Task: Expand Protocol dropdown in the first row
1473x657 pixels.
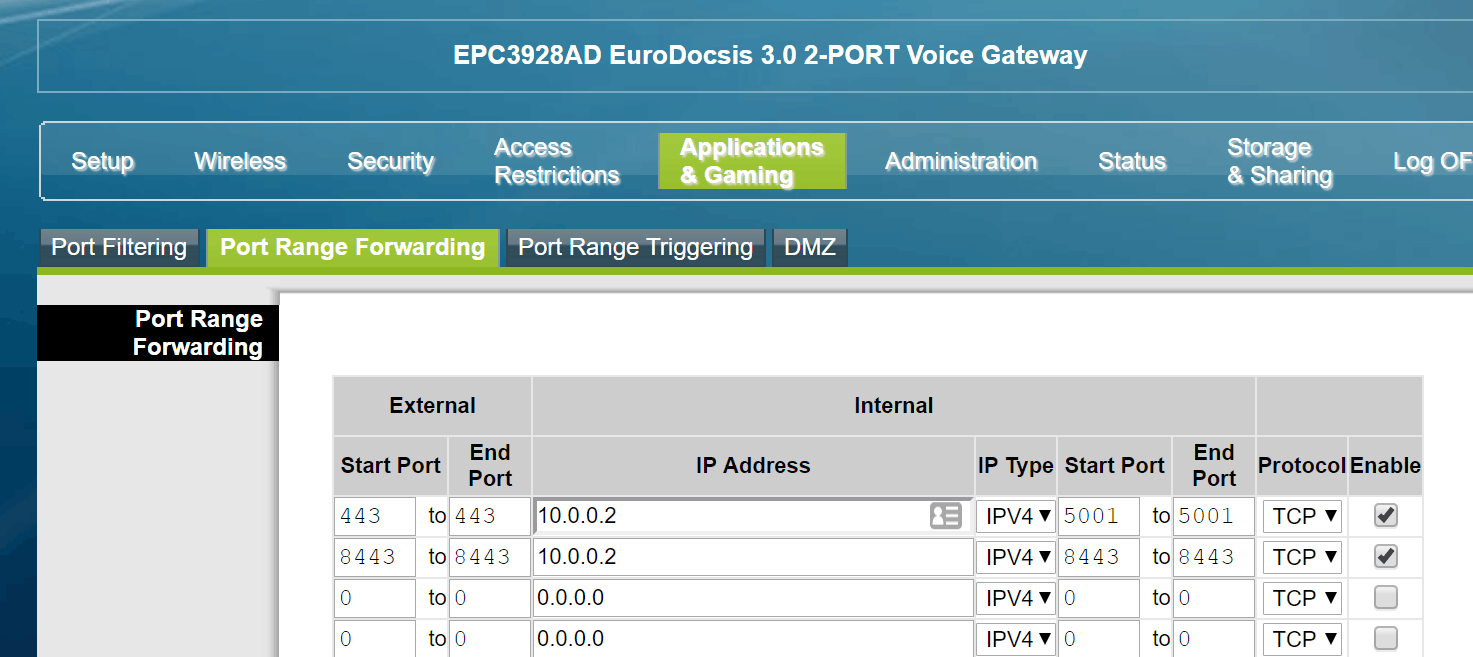Action: pos(1302,516)
